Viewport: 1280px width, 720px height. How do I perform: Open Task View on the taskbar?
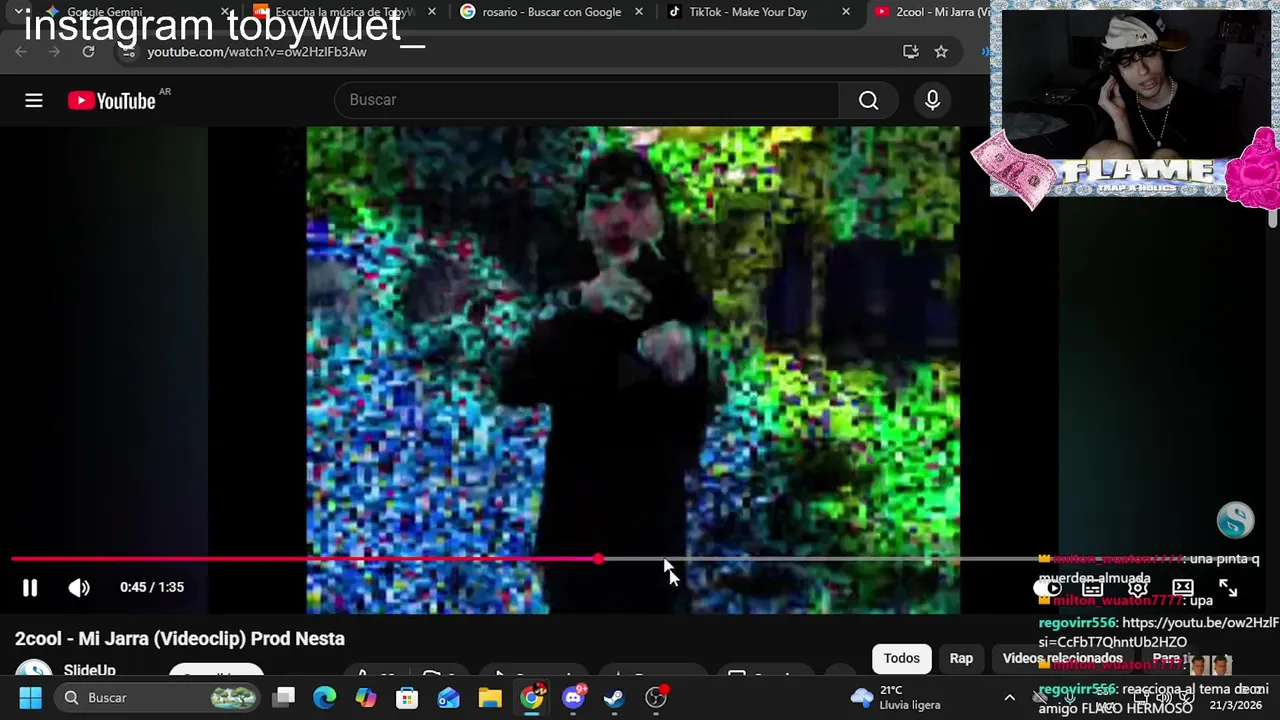pyautogui.click(x=284, y=698)
